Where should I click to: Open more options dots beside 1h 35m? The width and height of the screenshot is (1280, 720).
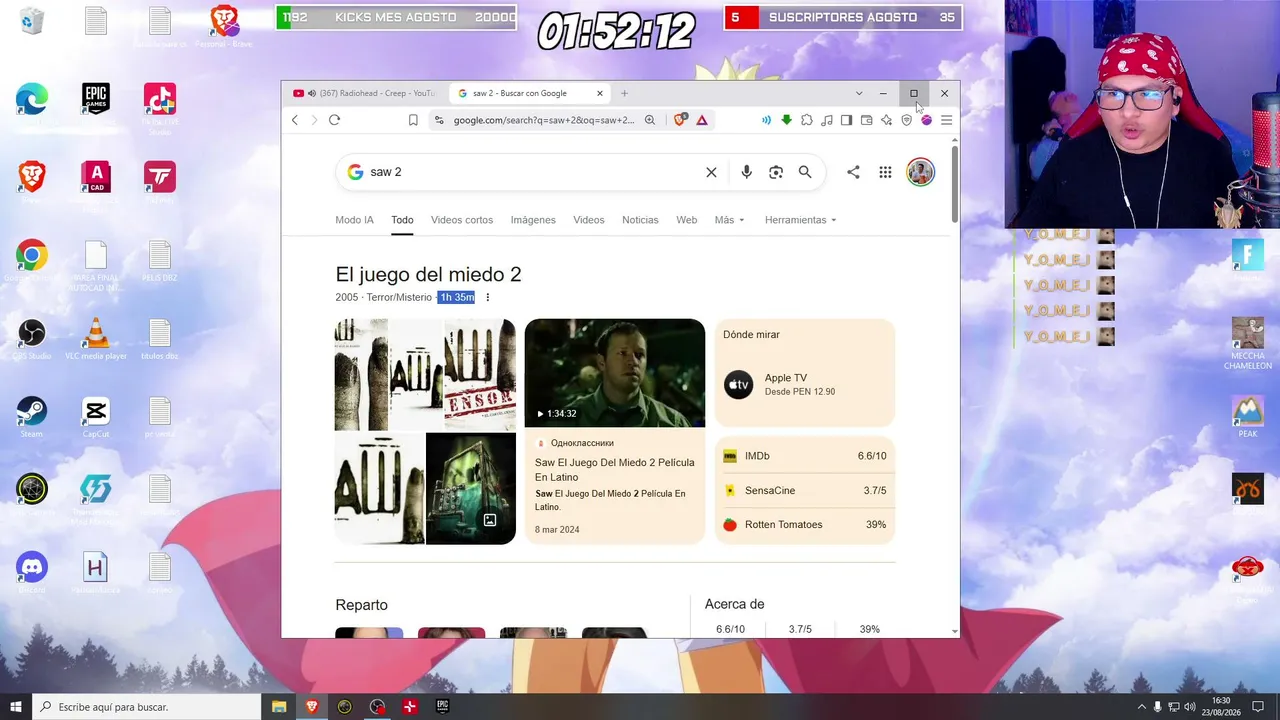(x=488, y=297)
